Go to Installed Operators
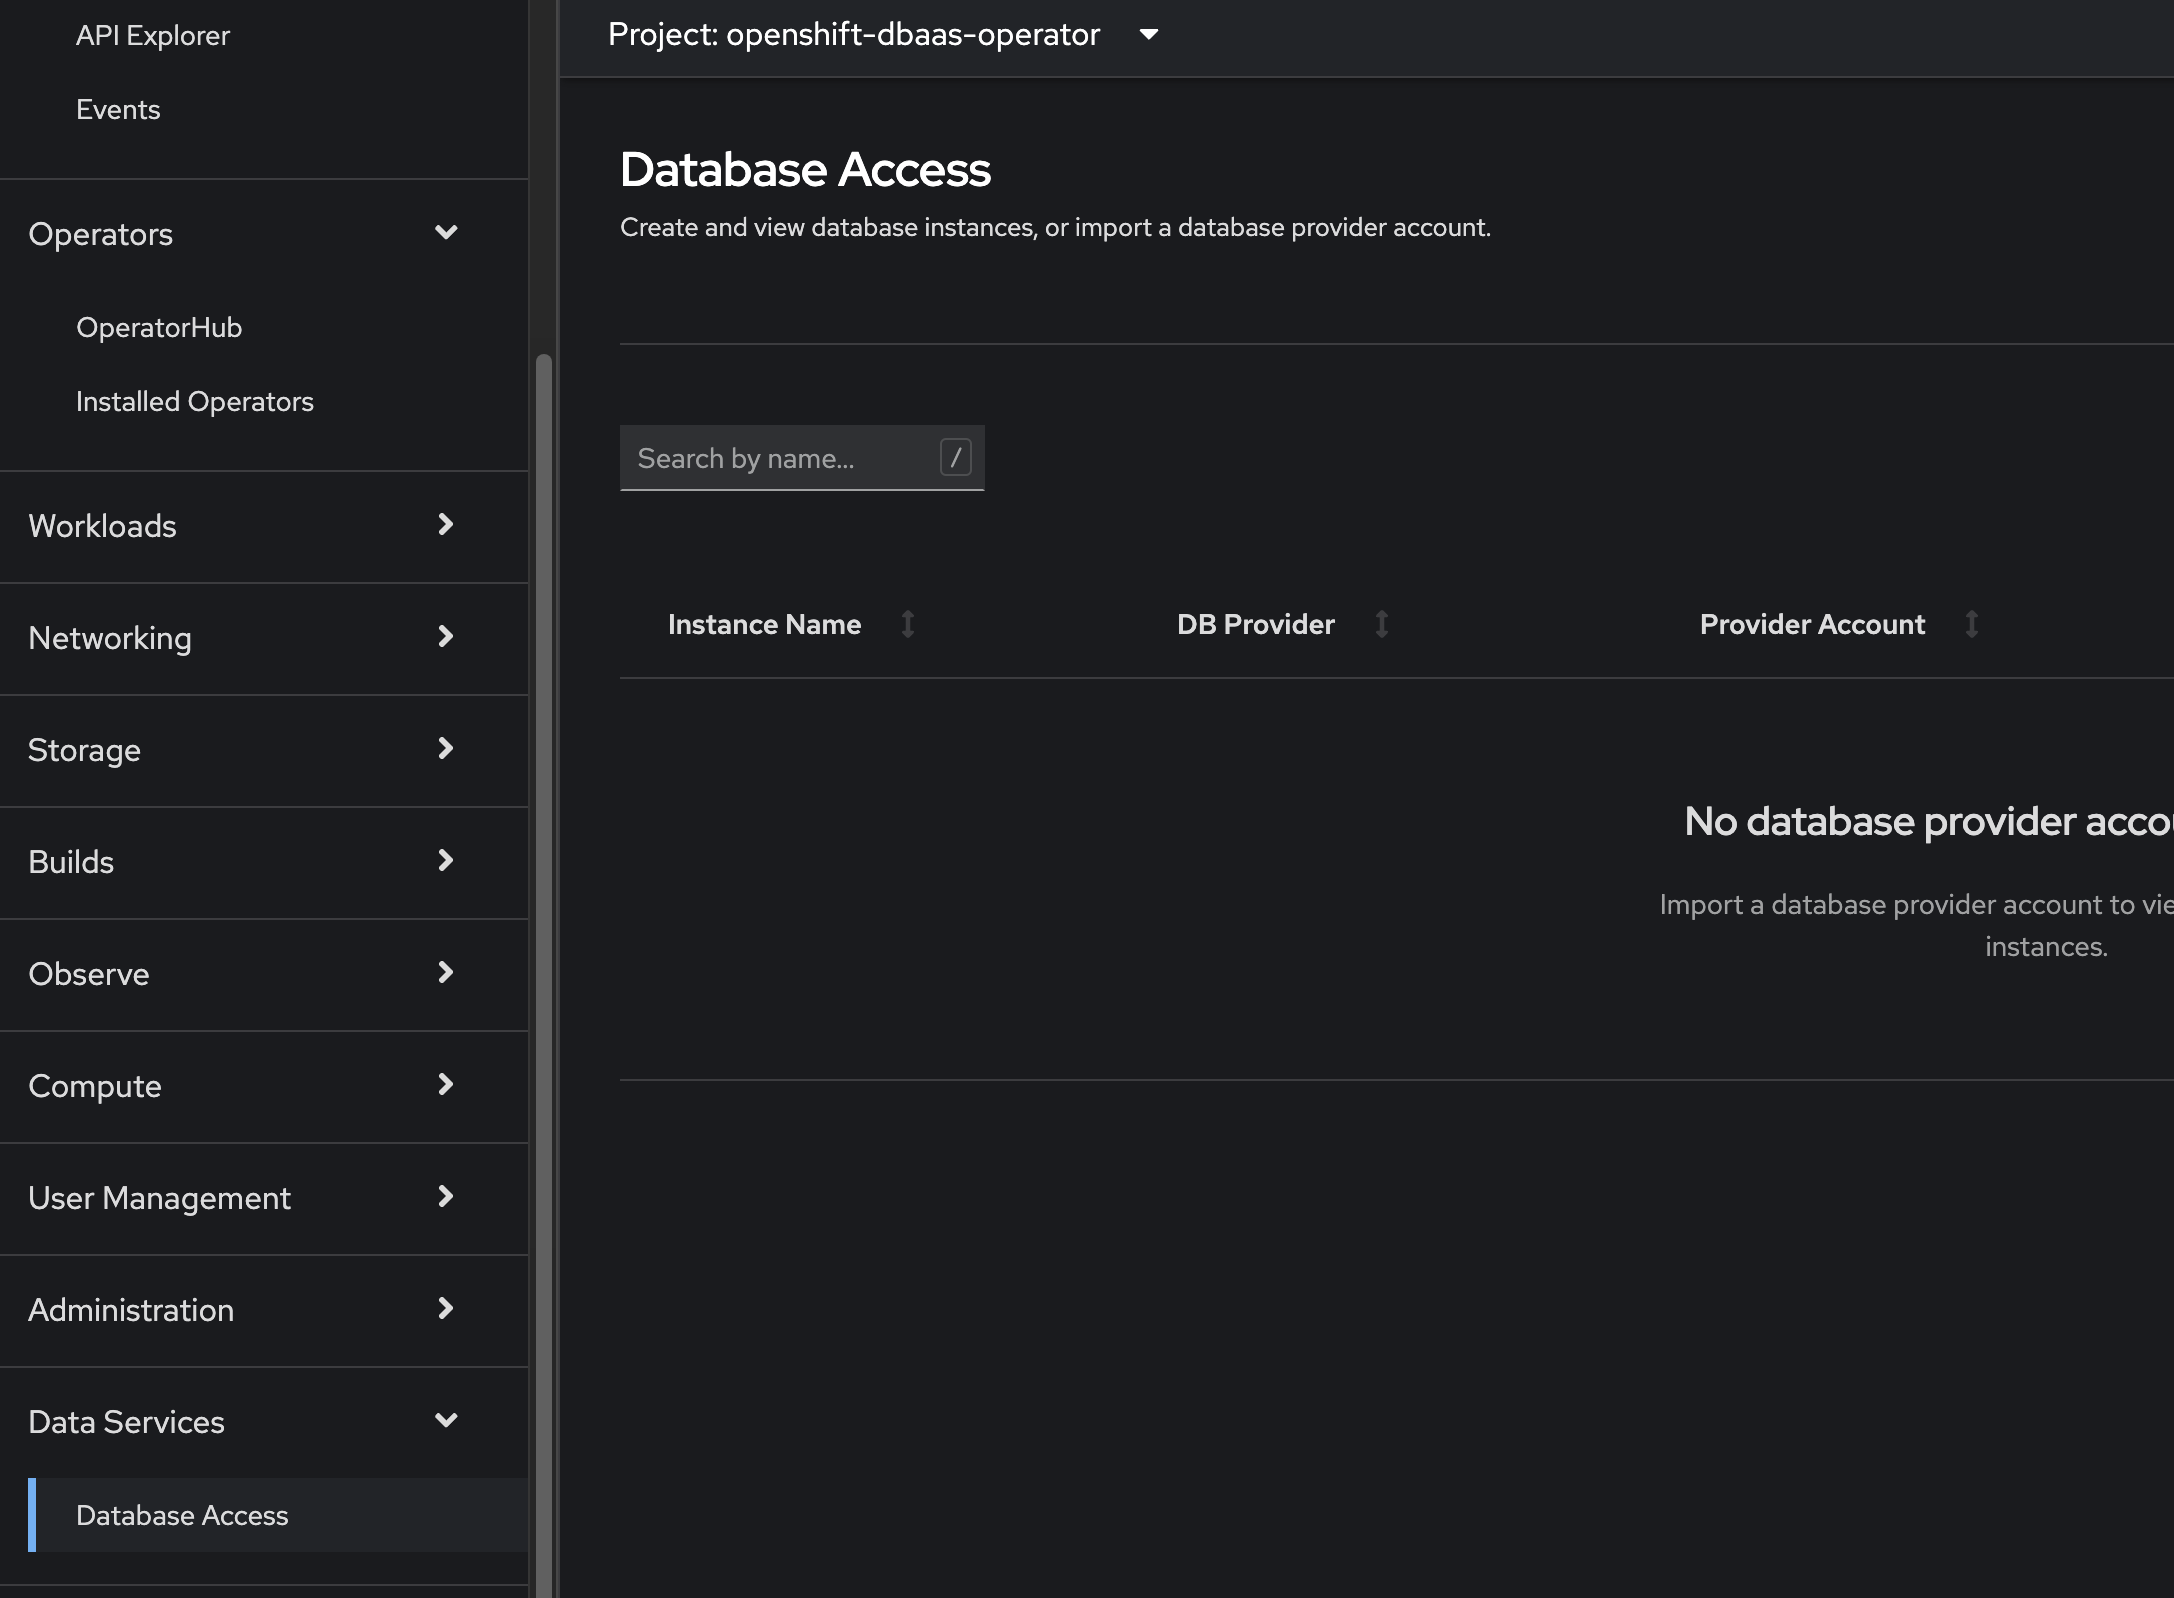 [195, 402]
